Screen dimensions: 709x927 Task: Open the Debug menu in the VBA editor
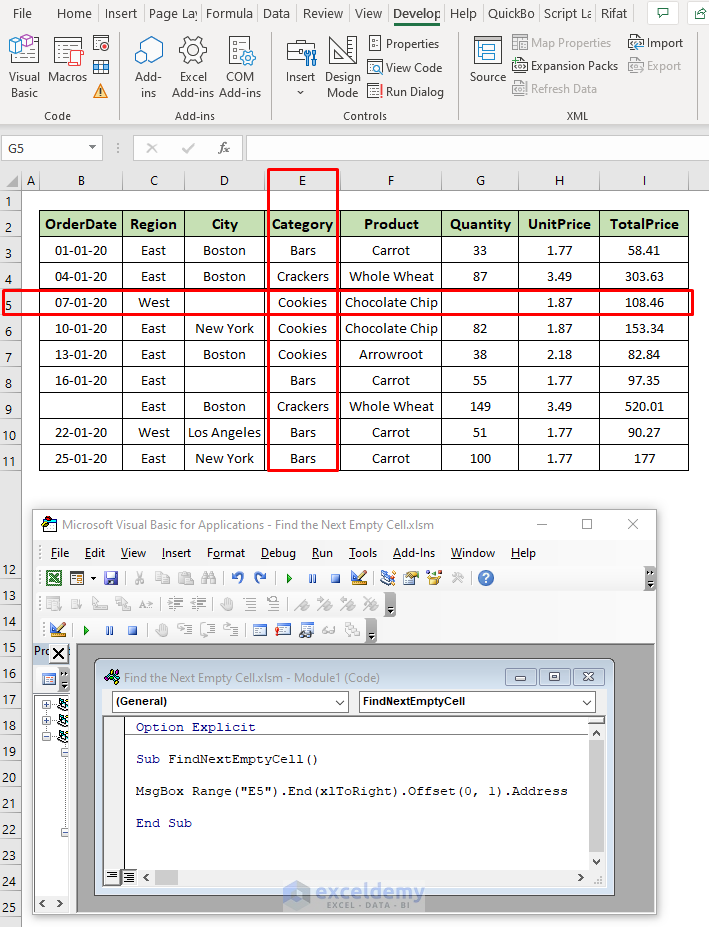(278, 553)
